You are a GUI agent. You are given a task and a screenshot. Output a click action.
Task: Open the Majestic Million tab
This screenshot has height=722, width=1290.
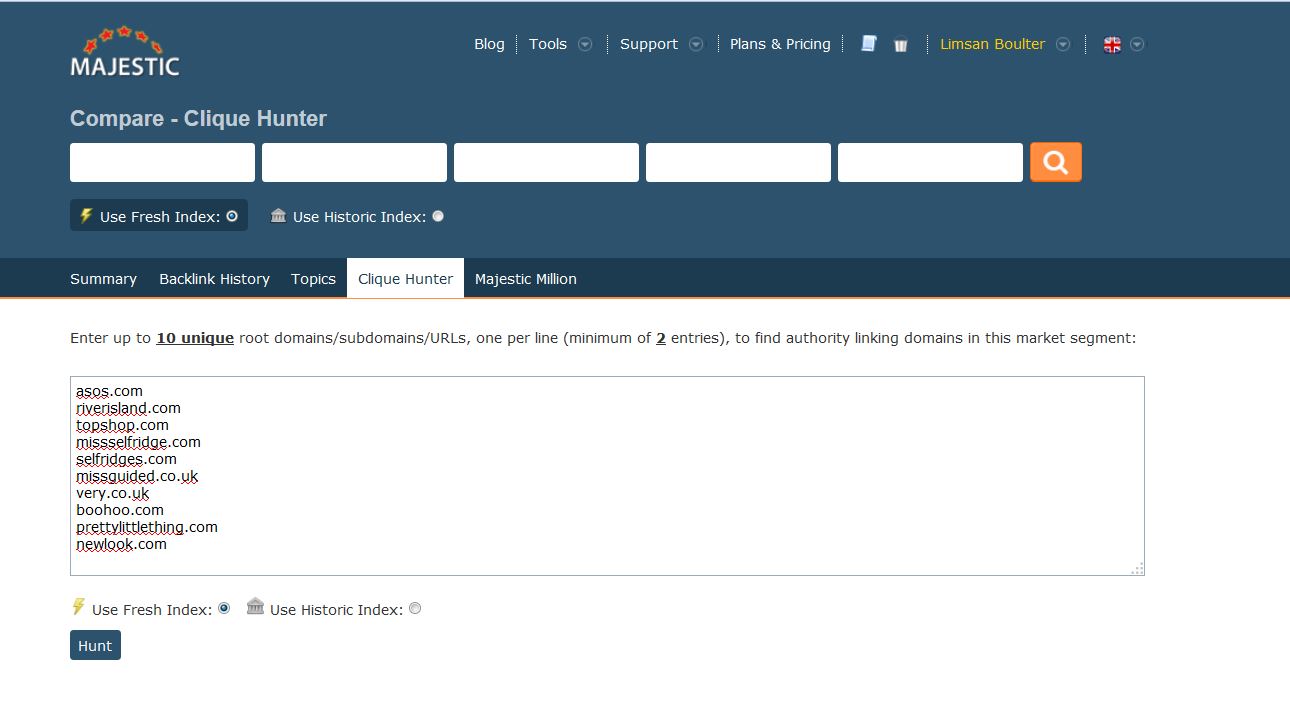click(526, 279)
